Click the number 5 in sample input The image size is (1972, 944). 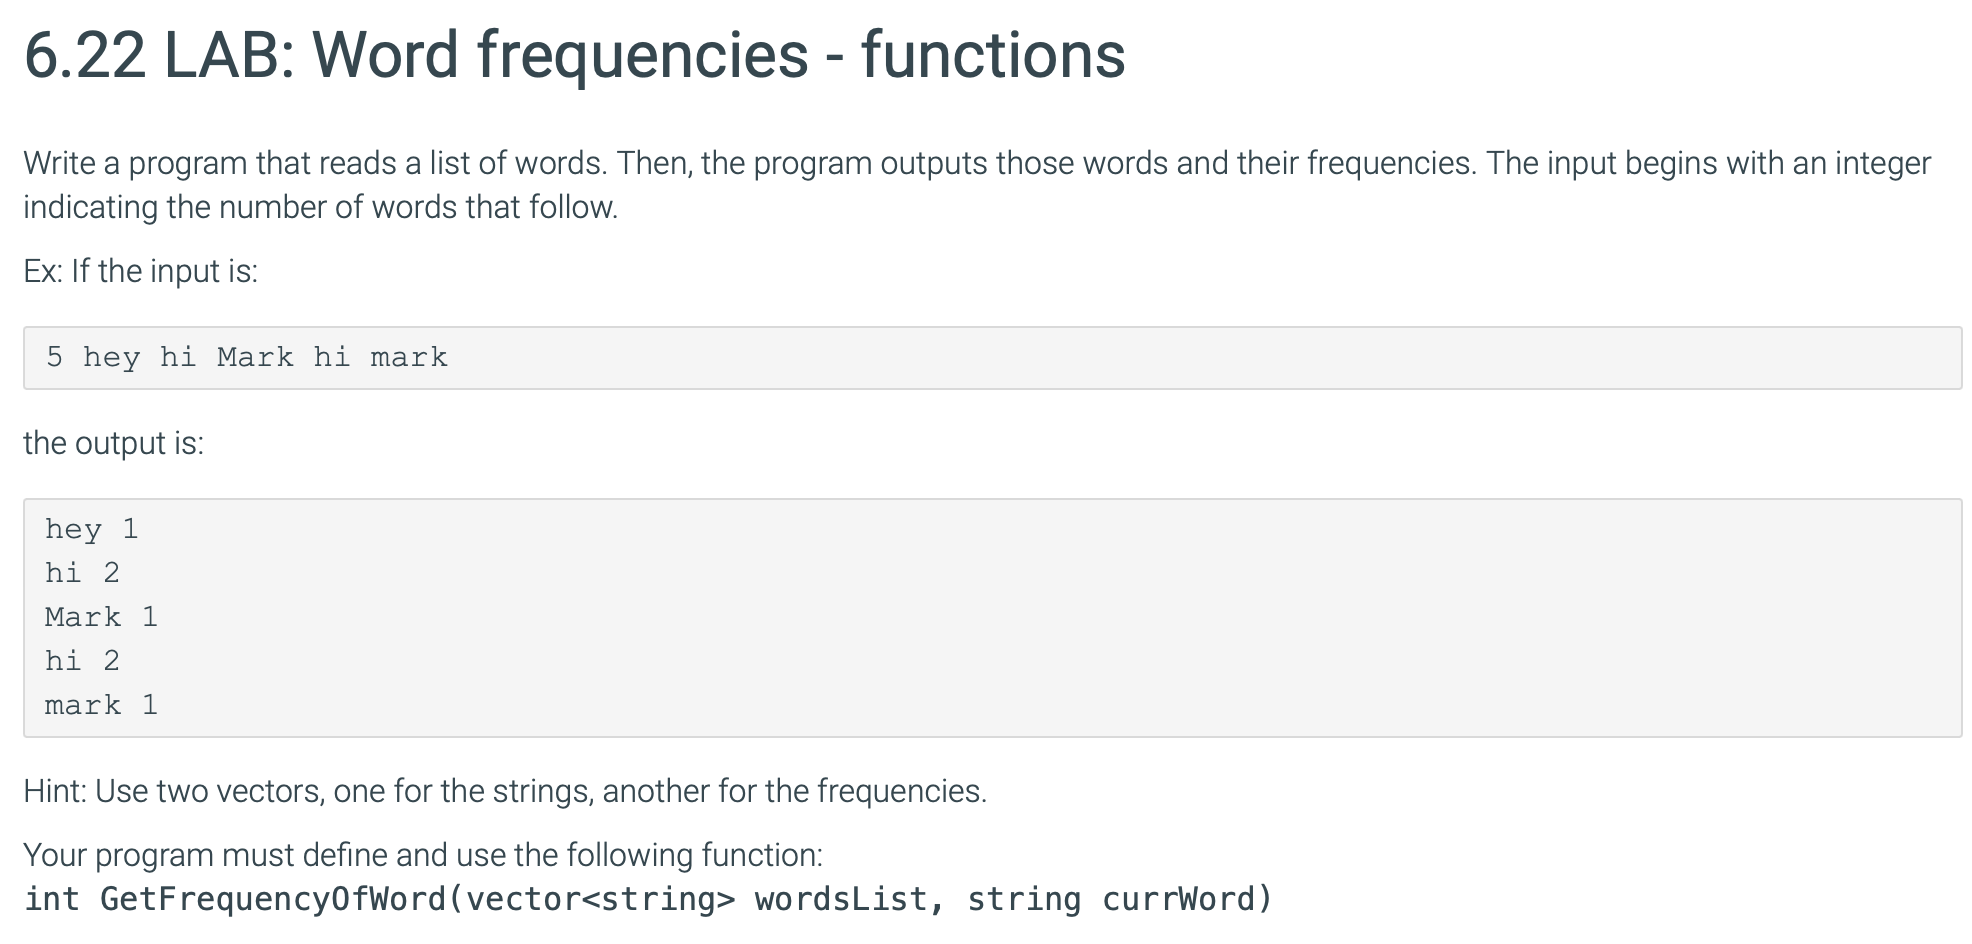click(x=54, y=357)
